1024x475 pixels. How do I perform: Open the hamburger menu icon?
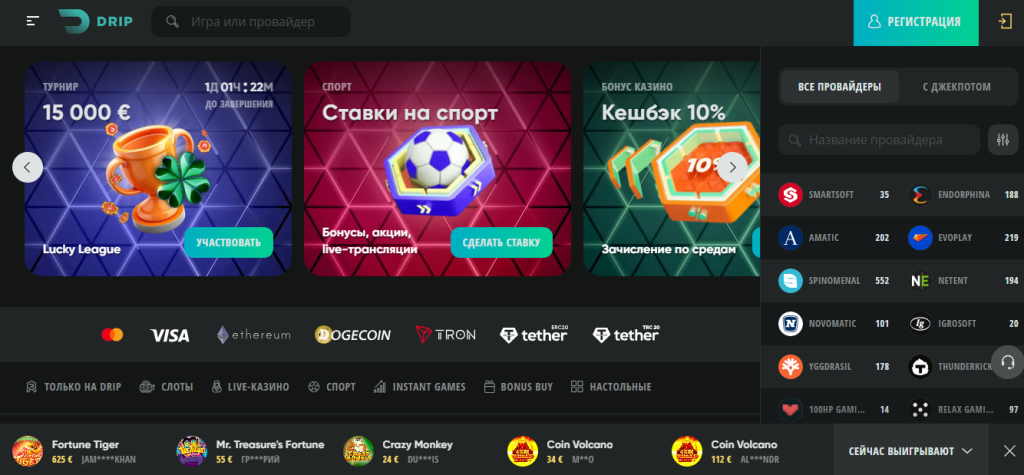click(33, 21)
